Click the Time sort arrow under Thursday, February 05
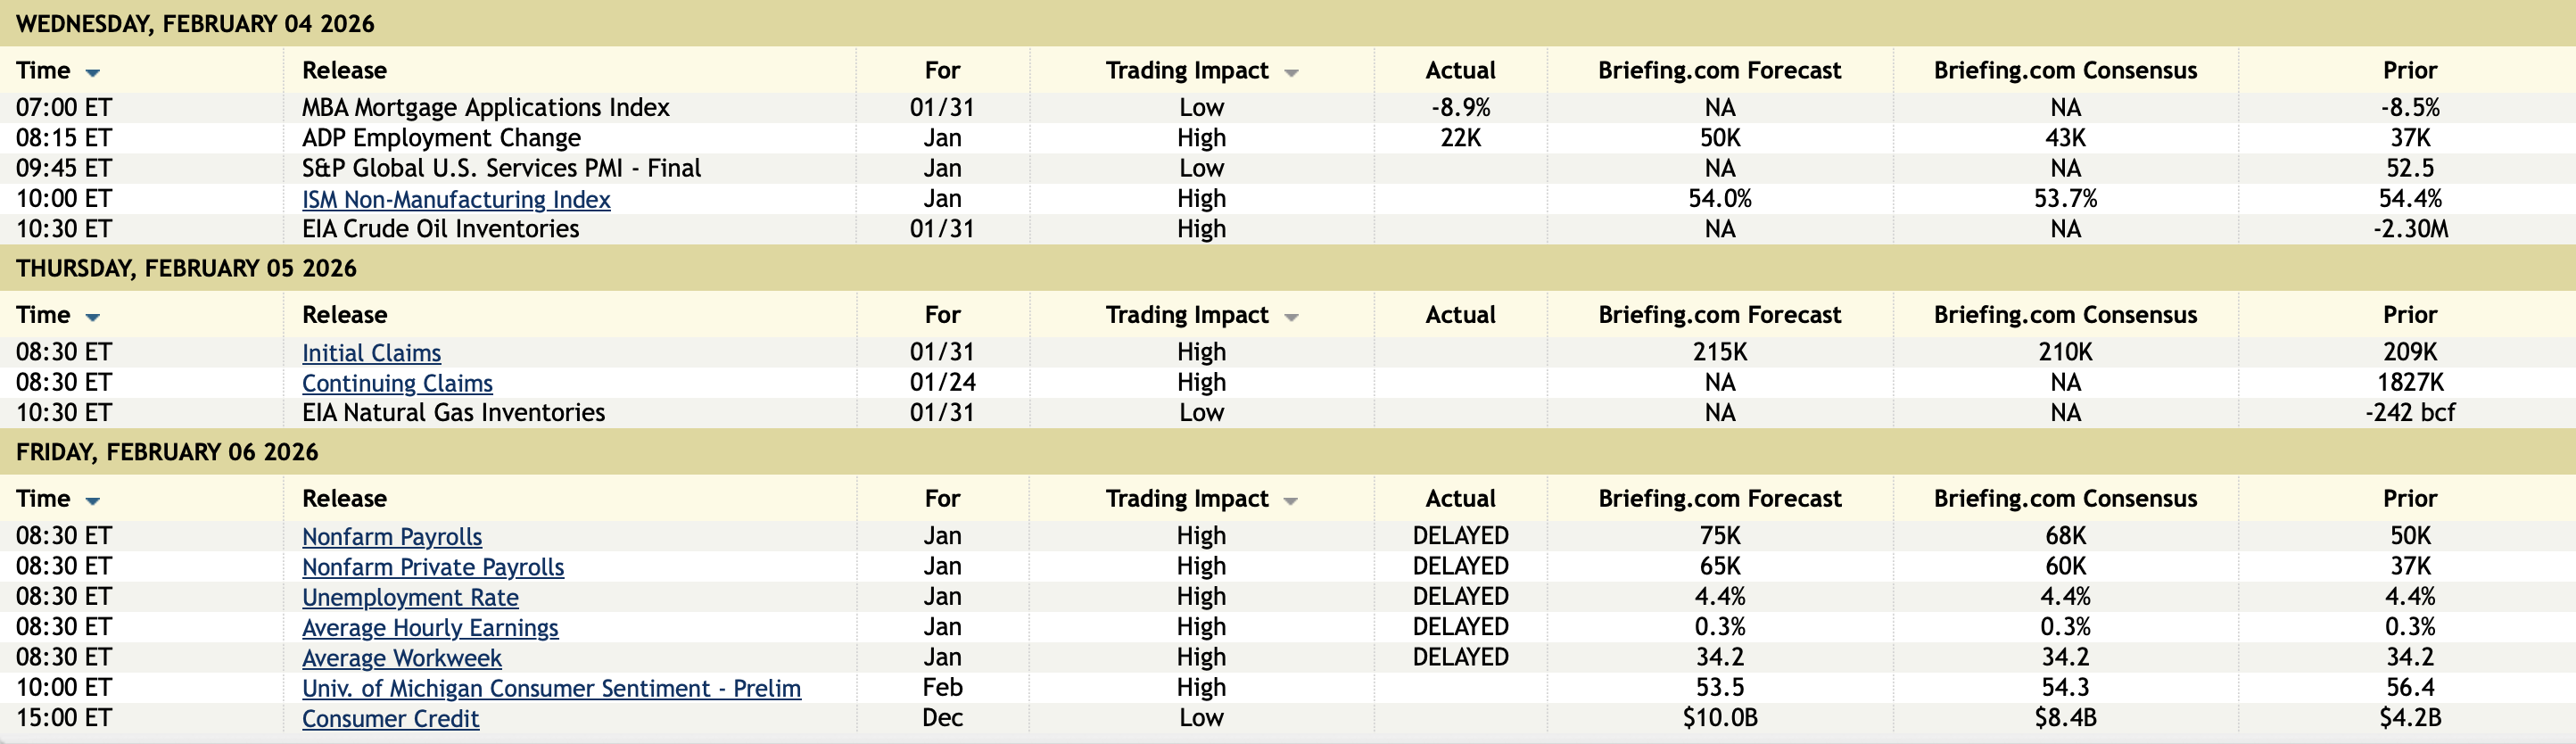The width and height of the screenshot is (2576, 744). tap(93, 317)
